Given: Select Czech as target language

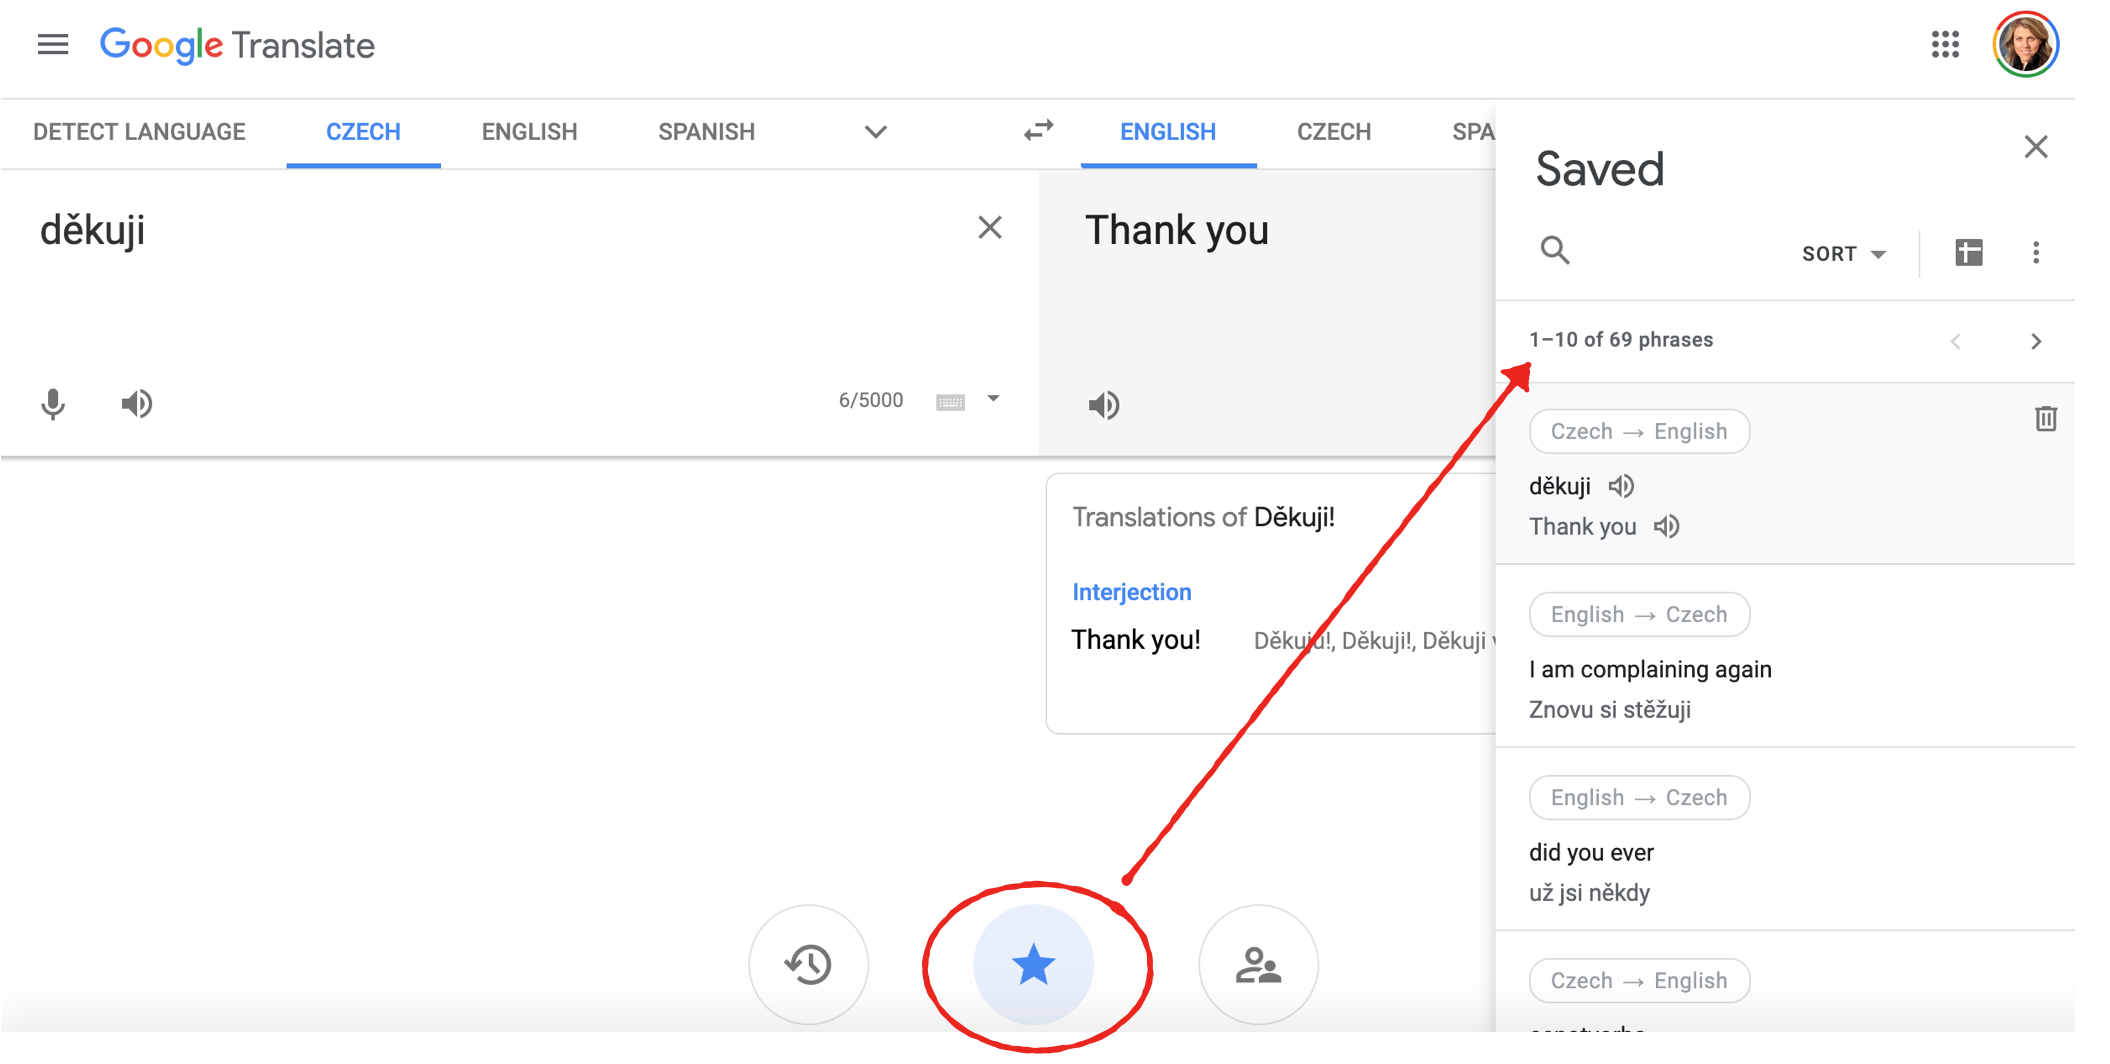Looking at the screenshot, I should 1334,132.
